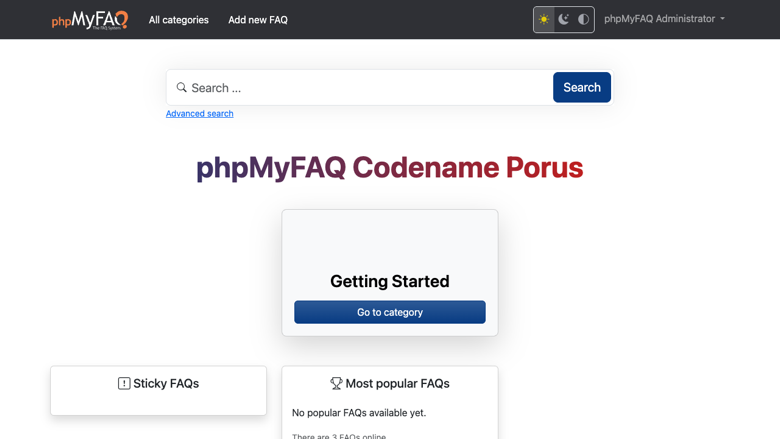This screenshot has width=780, height=439.
Task: Click the dropdown caret beside Administrator
Action: [x=722, y=19]
